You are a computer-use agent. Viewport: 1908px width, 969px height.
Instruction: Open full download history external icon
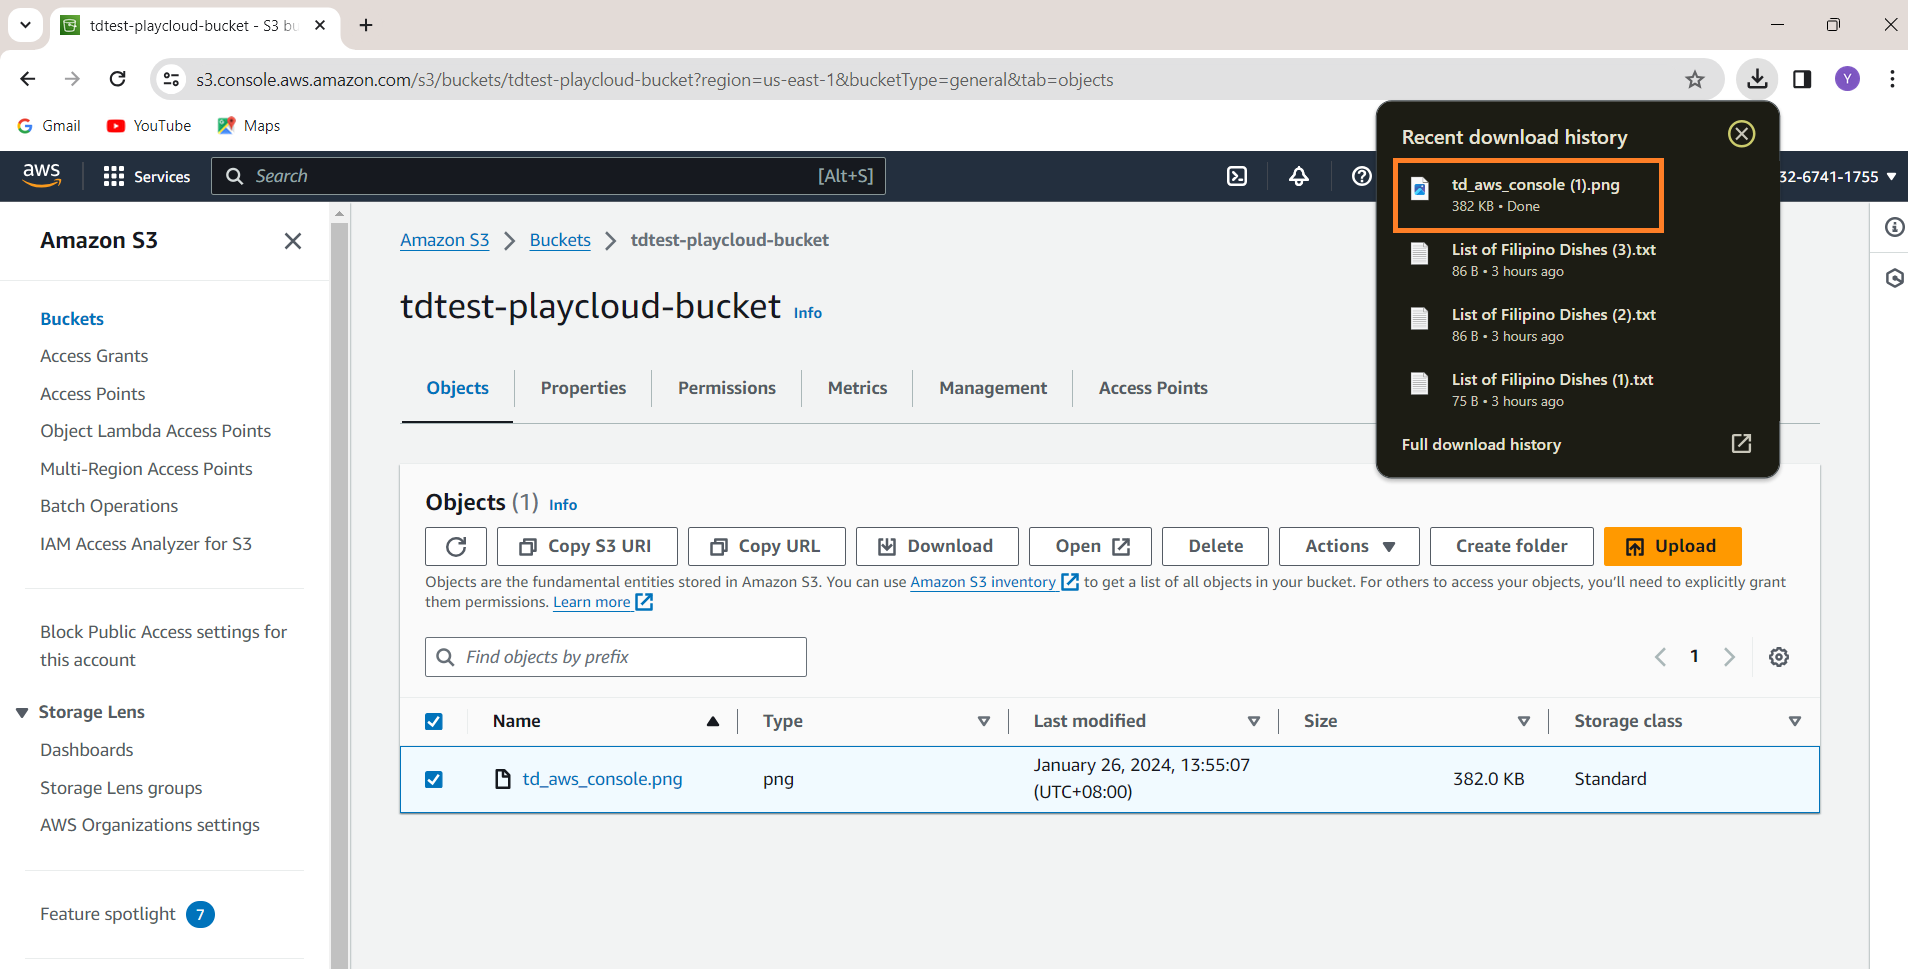[1741, 444]
